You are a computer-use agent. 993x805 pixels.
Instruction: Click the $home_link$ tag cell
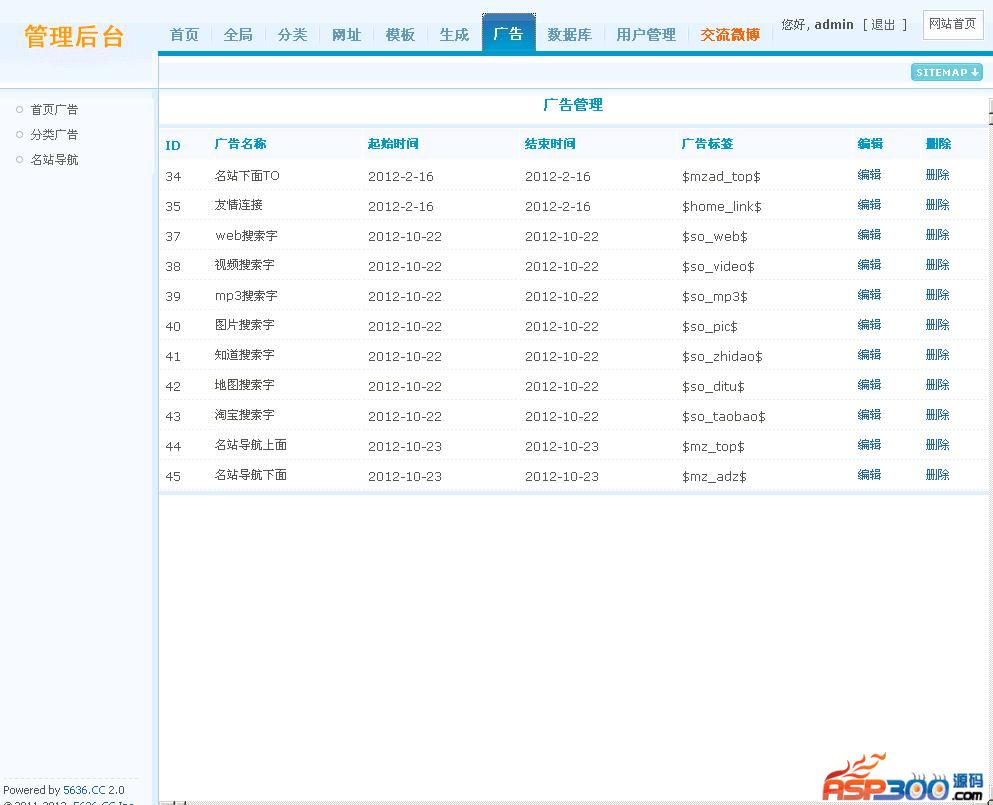pos(721,206)
